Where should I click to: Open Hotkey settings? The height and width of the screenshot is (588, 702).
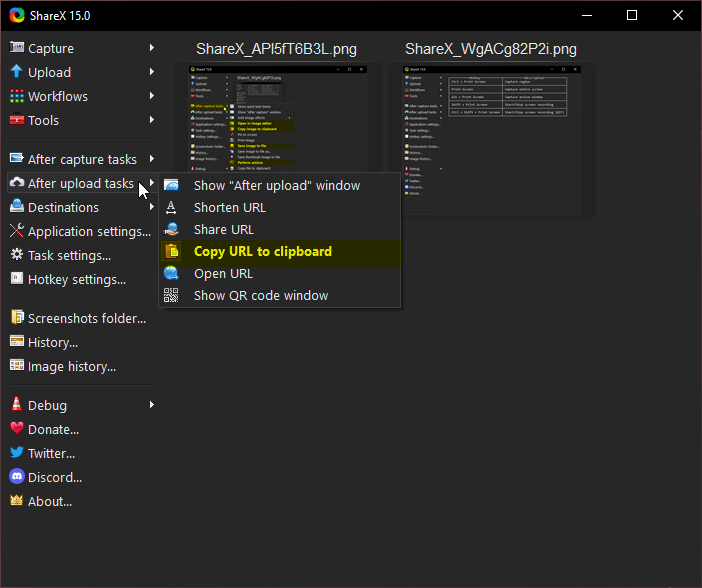[x=76, y=279]
